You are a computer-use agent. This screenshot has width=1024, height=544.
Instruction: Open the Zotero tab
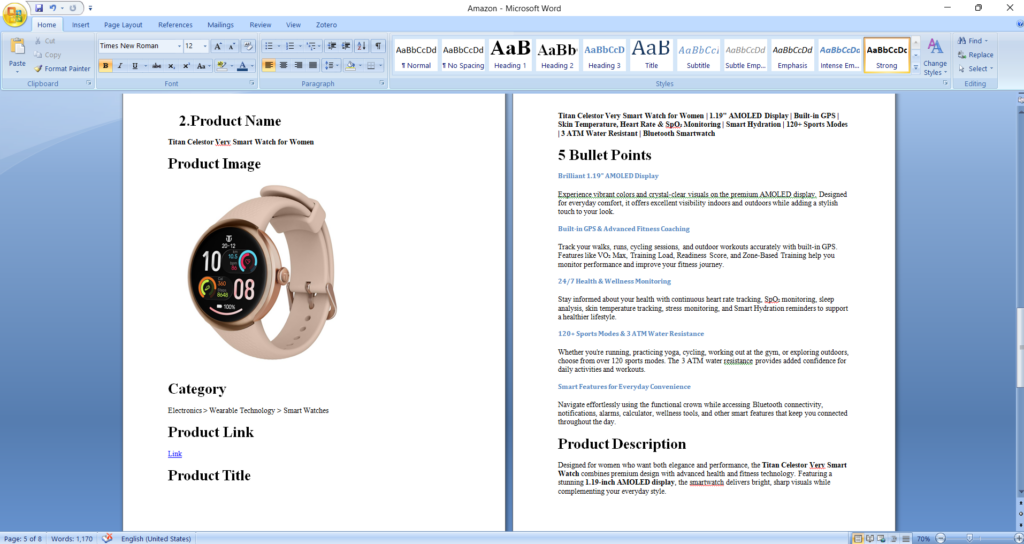[327, 25]
